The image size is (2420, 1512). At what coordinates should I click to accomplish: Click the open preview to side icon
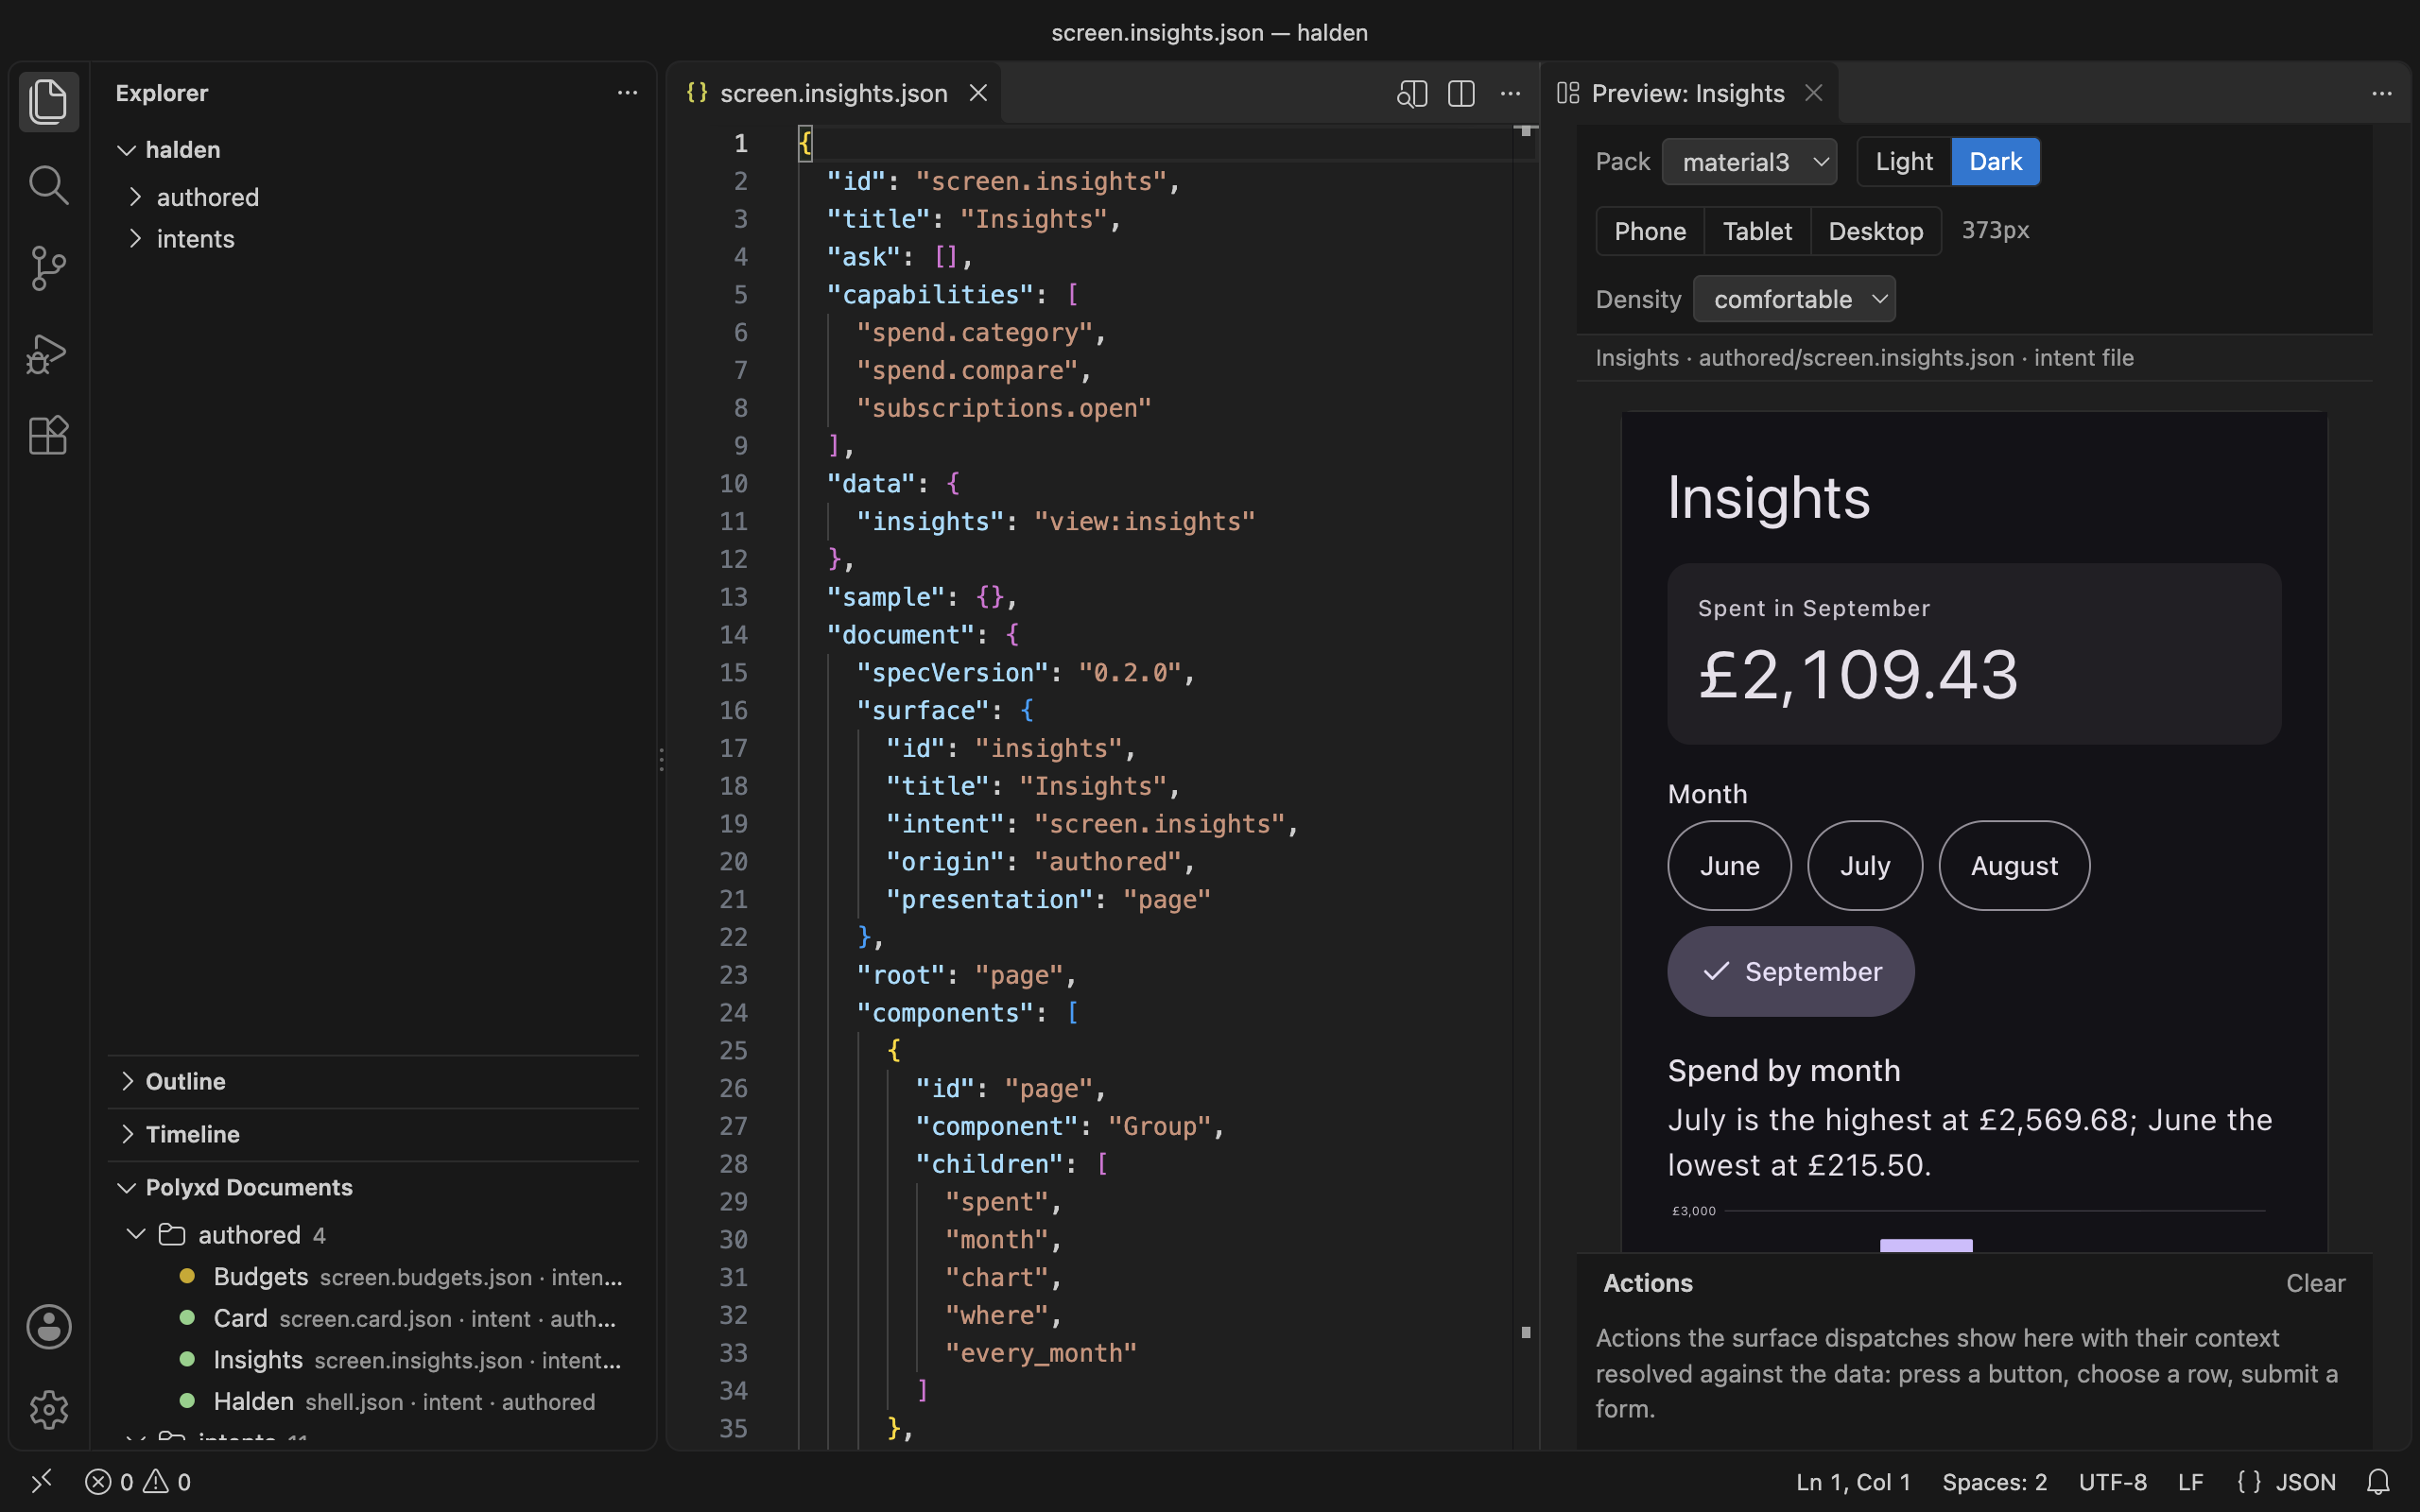click(x=1412, y=93)
